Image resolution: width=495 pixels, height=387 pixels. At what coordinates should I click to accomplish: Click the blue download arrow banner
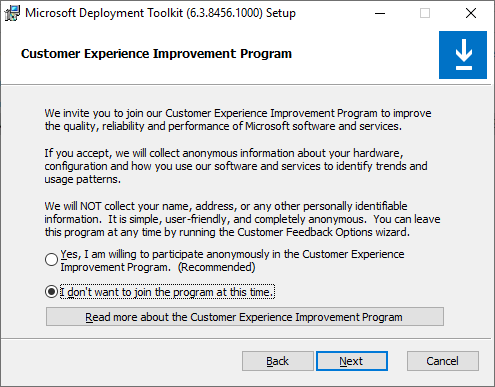click(x=463, y=55)
